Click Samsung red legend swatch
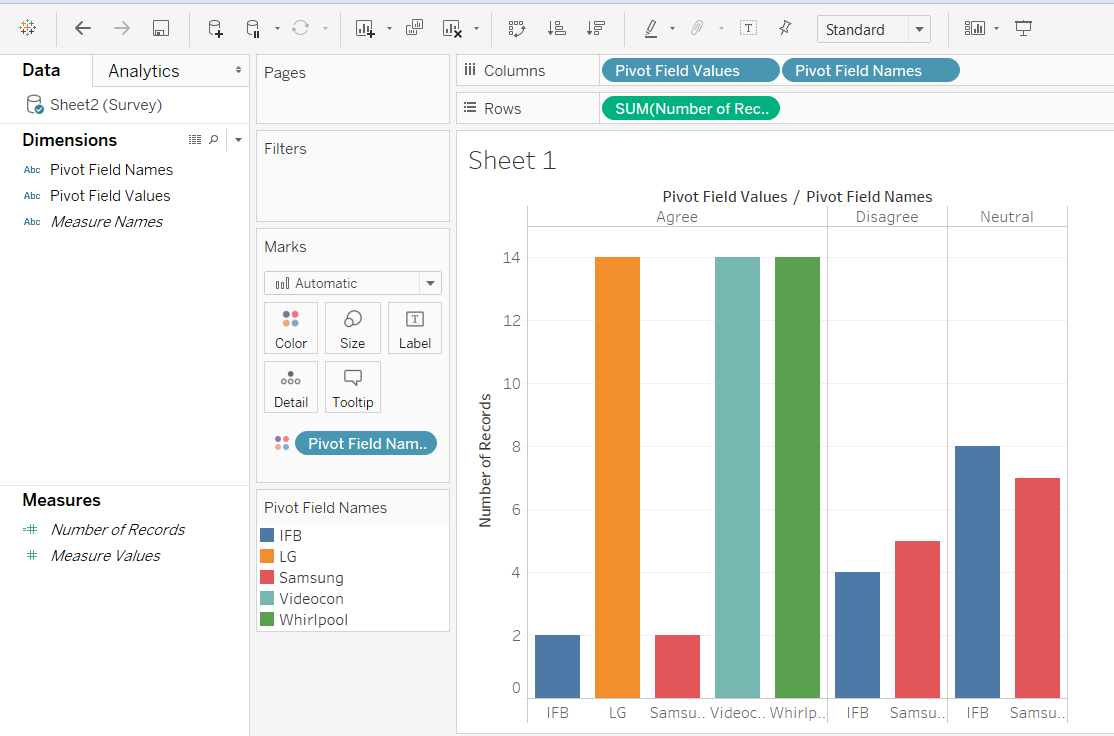The width and height of the screenshot is (1114, 736). point(267,577)
